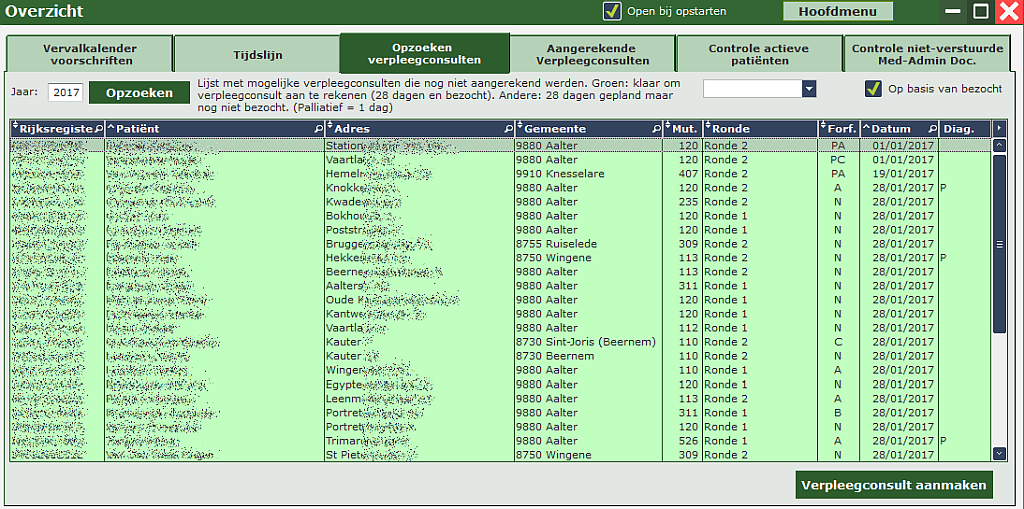This screenshot has height=509, width=1024.
Task: Select the address cell starting with Brugge
Action: [x=419, y=244]
